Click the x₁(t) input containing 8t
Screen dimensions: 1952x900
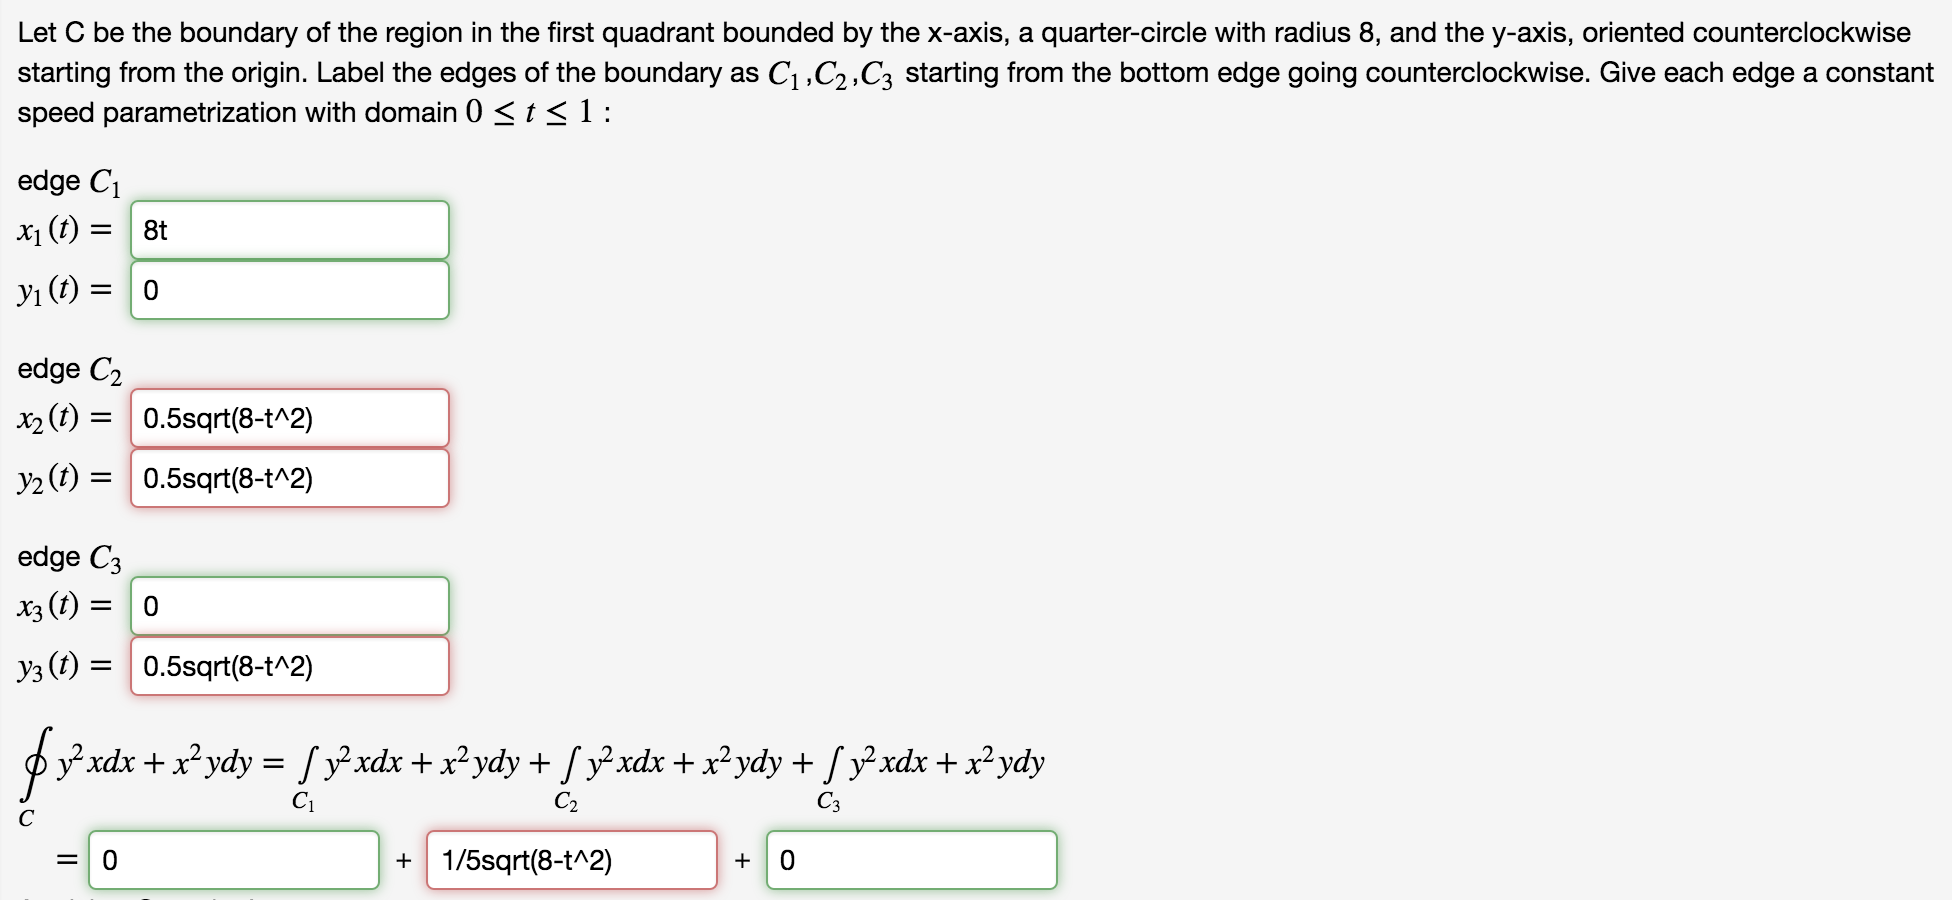[x=289, y=230]
